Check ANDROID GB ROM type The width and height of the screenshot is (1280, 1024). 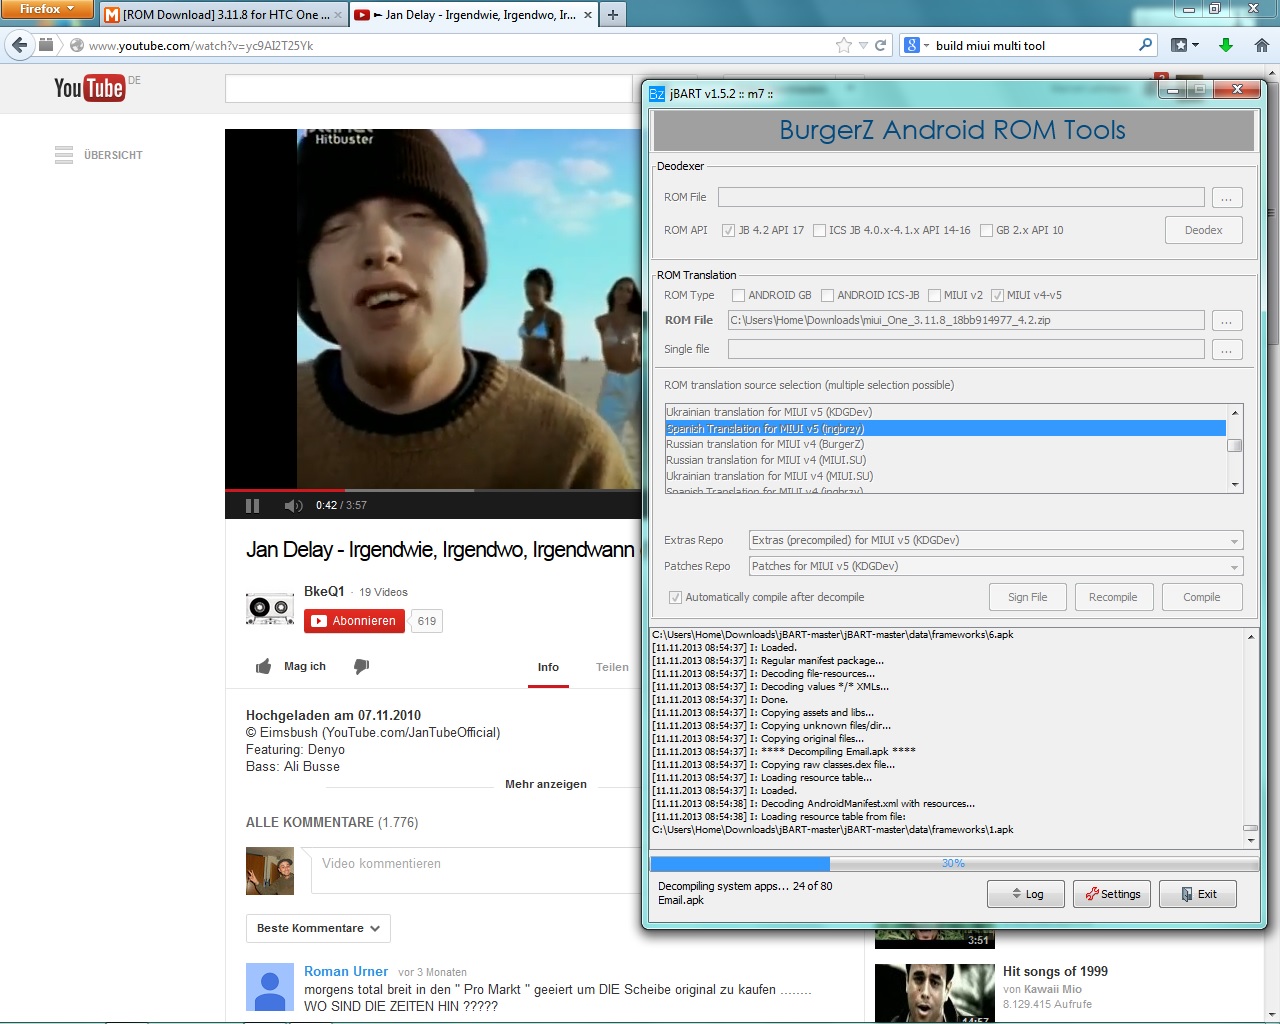pos(738,295)
